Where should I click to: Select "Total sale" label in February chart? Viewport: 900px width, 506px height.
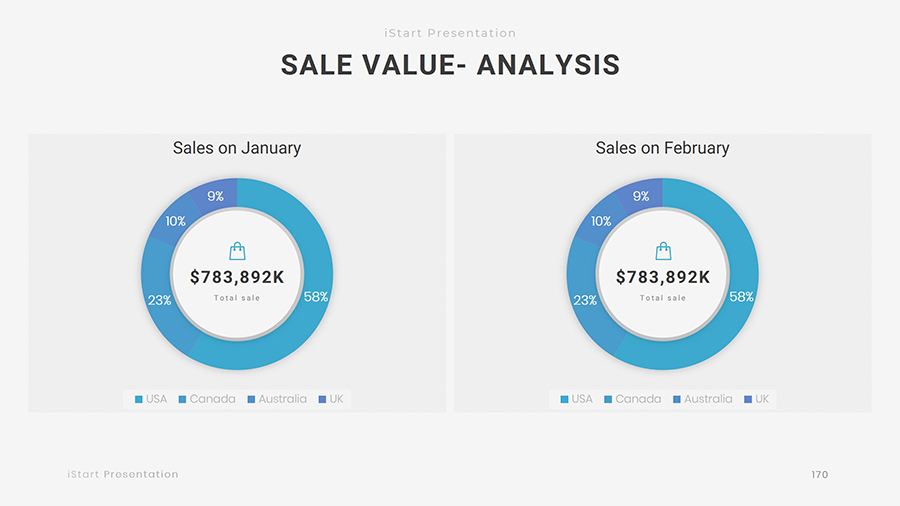coord(663,298)
